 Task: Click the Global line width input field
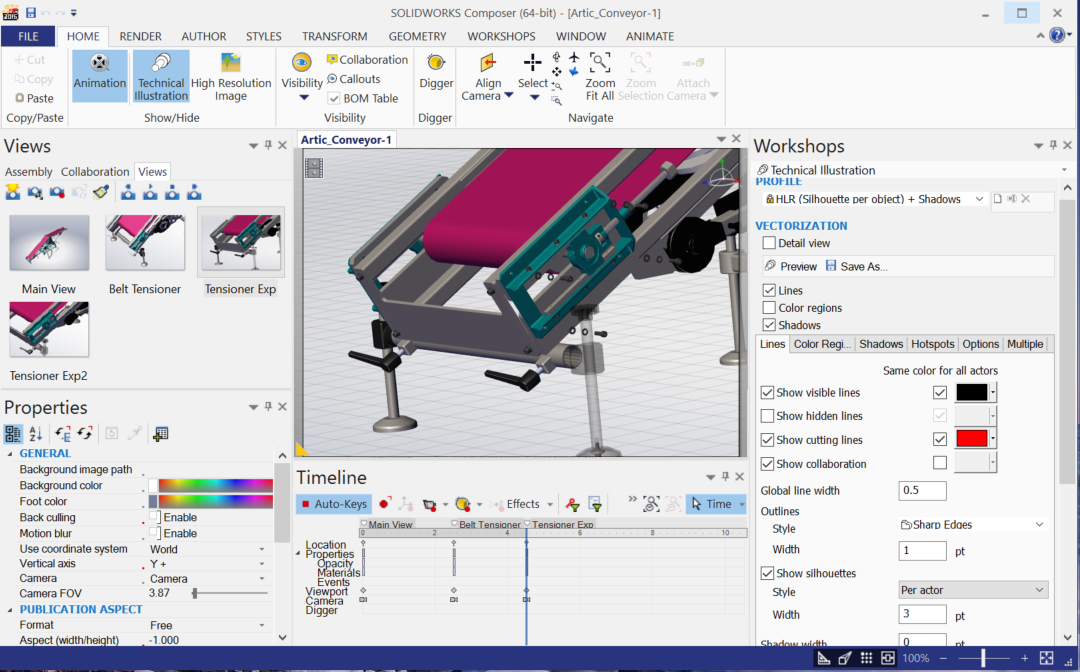tap(922, 490)
